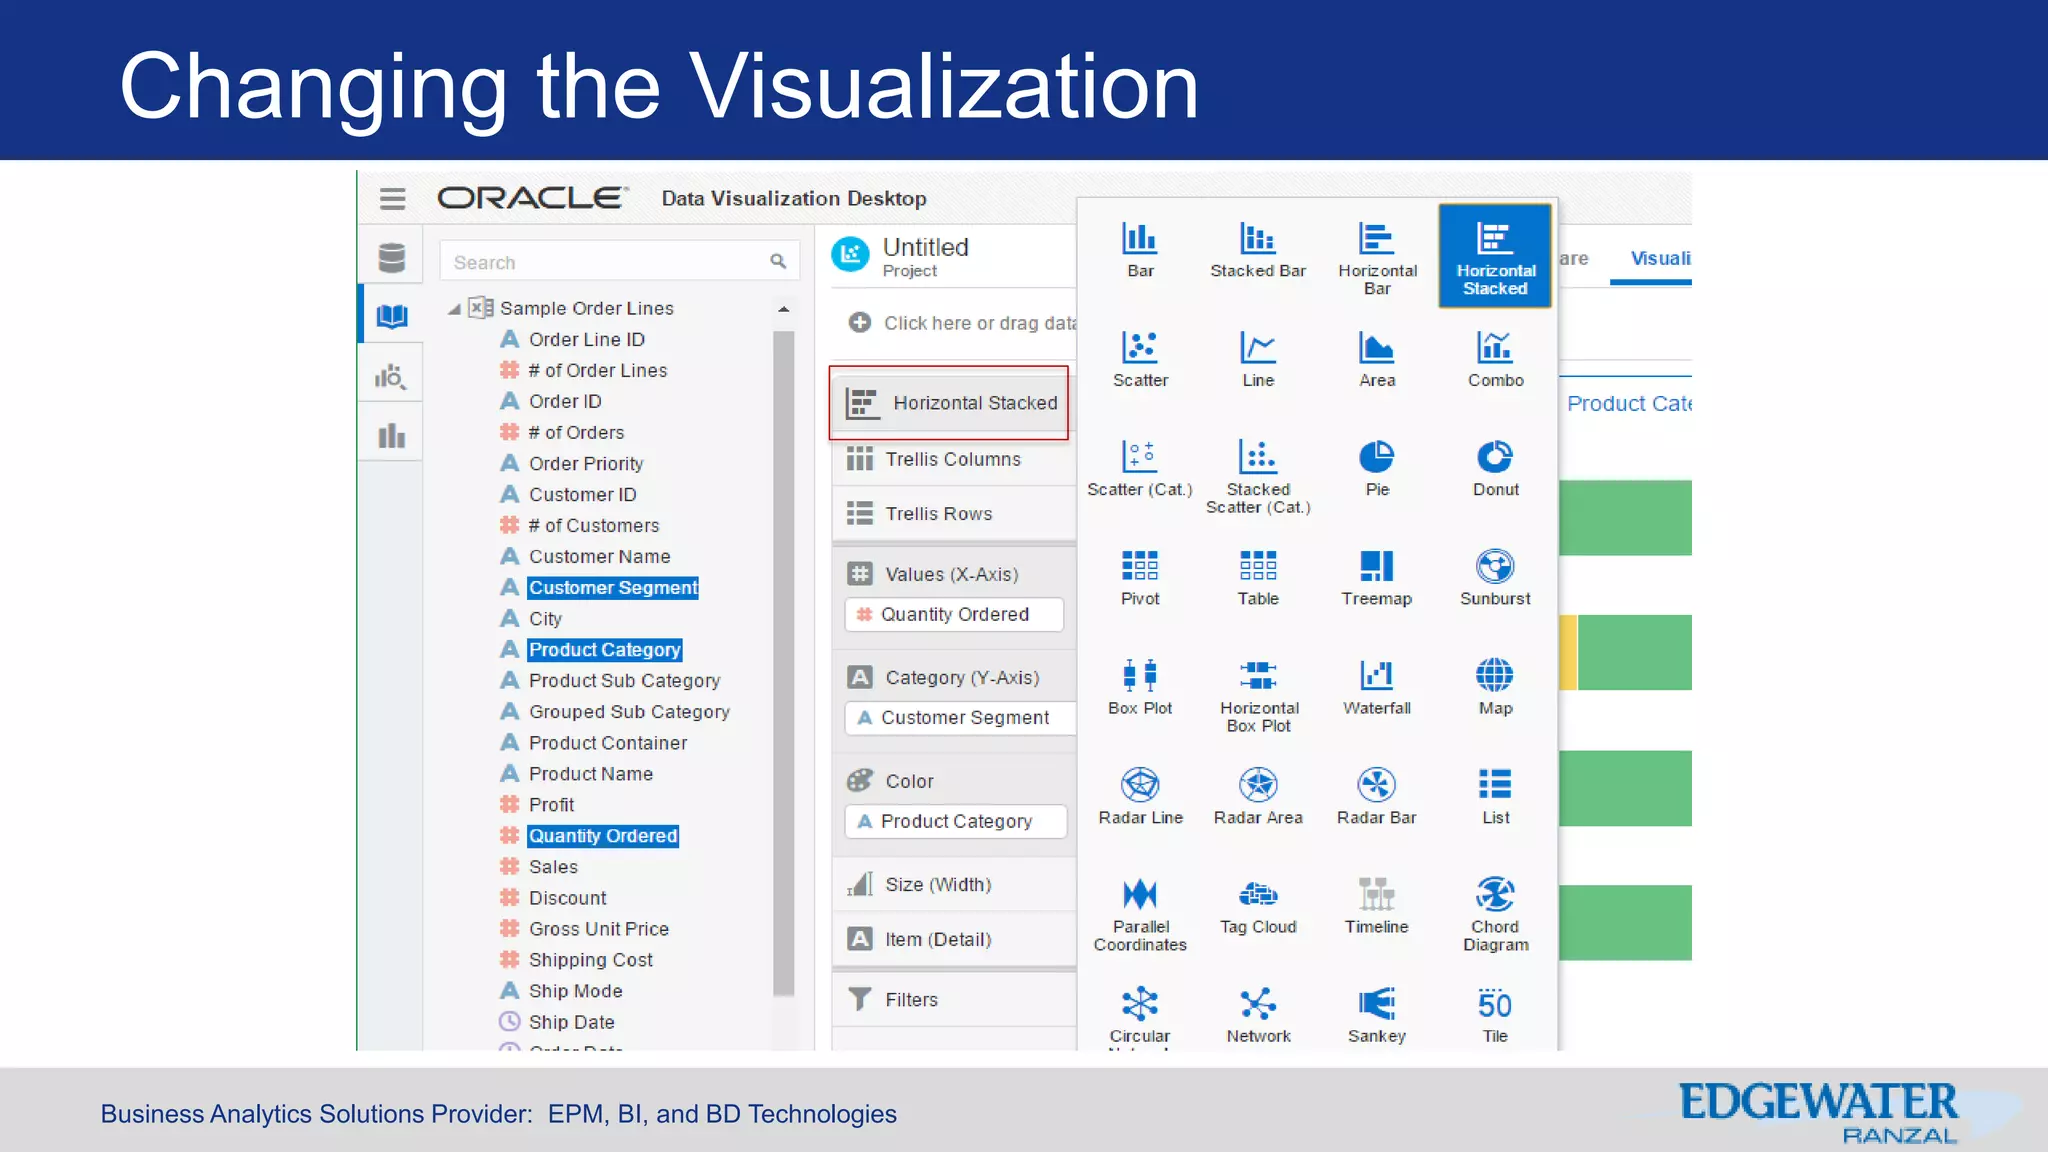Screen dimensions: 2048x1152
Task: Select the Profit measure
Action: 551,804
